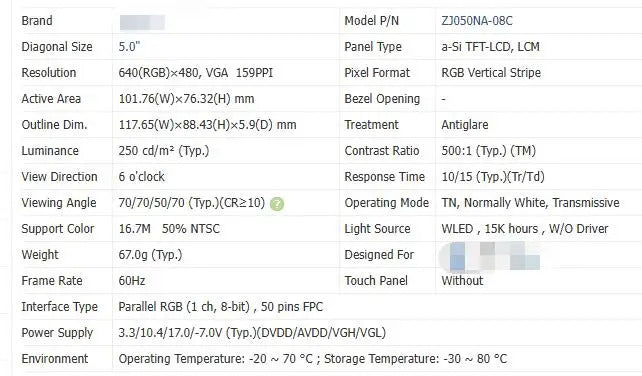642x376 pixels.
Task: Click the Environment temperature range text
Action: click(313, 359)
